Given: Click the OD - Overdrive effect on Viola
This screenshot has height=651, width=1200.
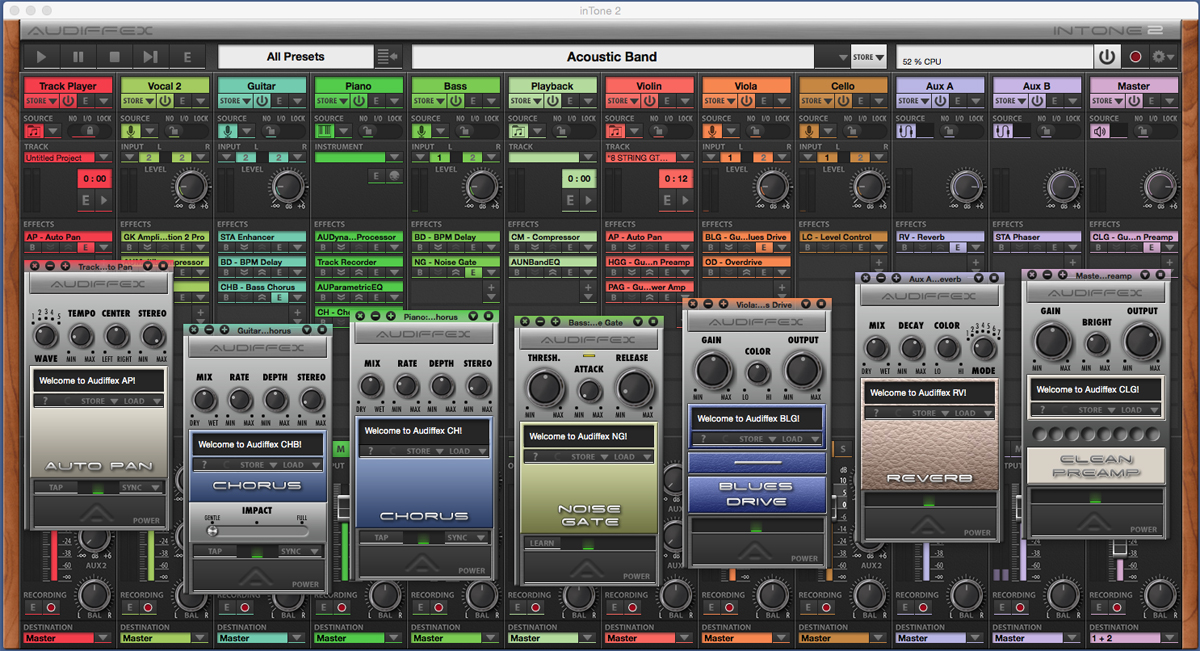Looking at the screenshot, I should (746, 262).
